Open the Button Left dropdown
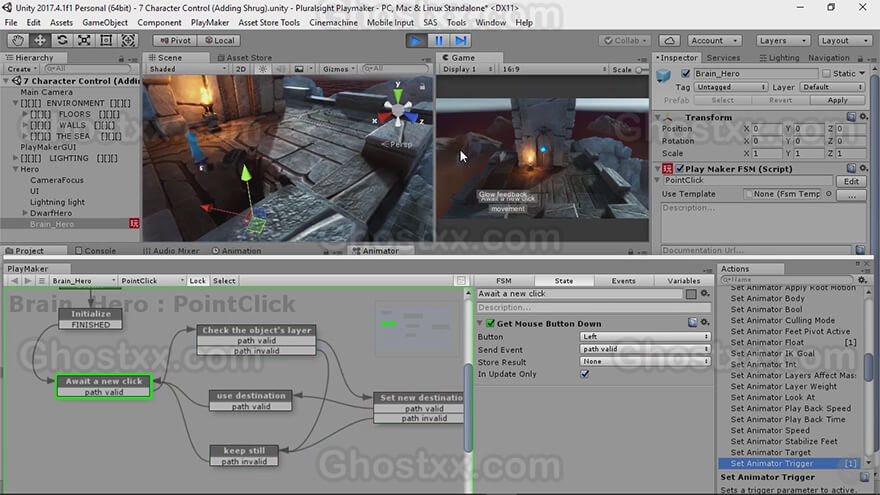The height and width of the screenshot is (495, 880). pyautogui.click(x=645, y=336)
